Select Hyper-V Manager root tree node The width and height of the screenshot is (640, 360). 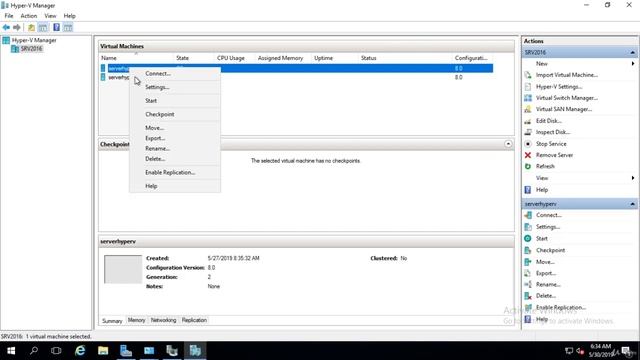(34, 40)
